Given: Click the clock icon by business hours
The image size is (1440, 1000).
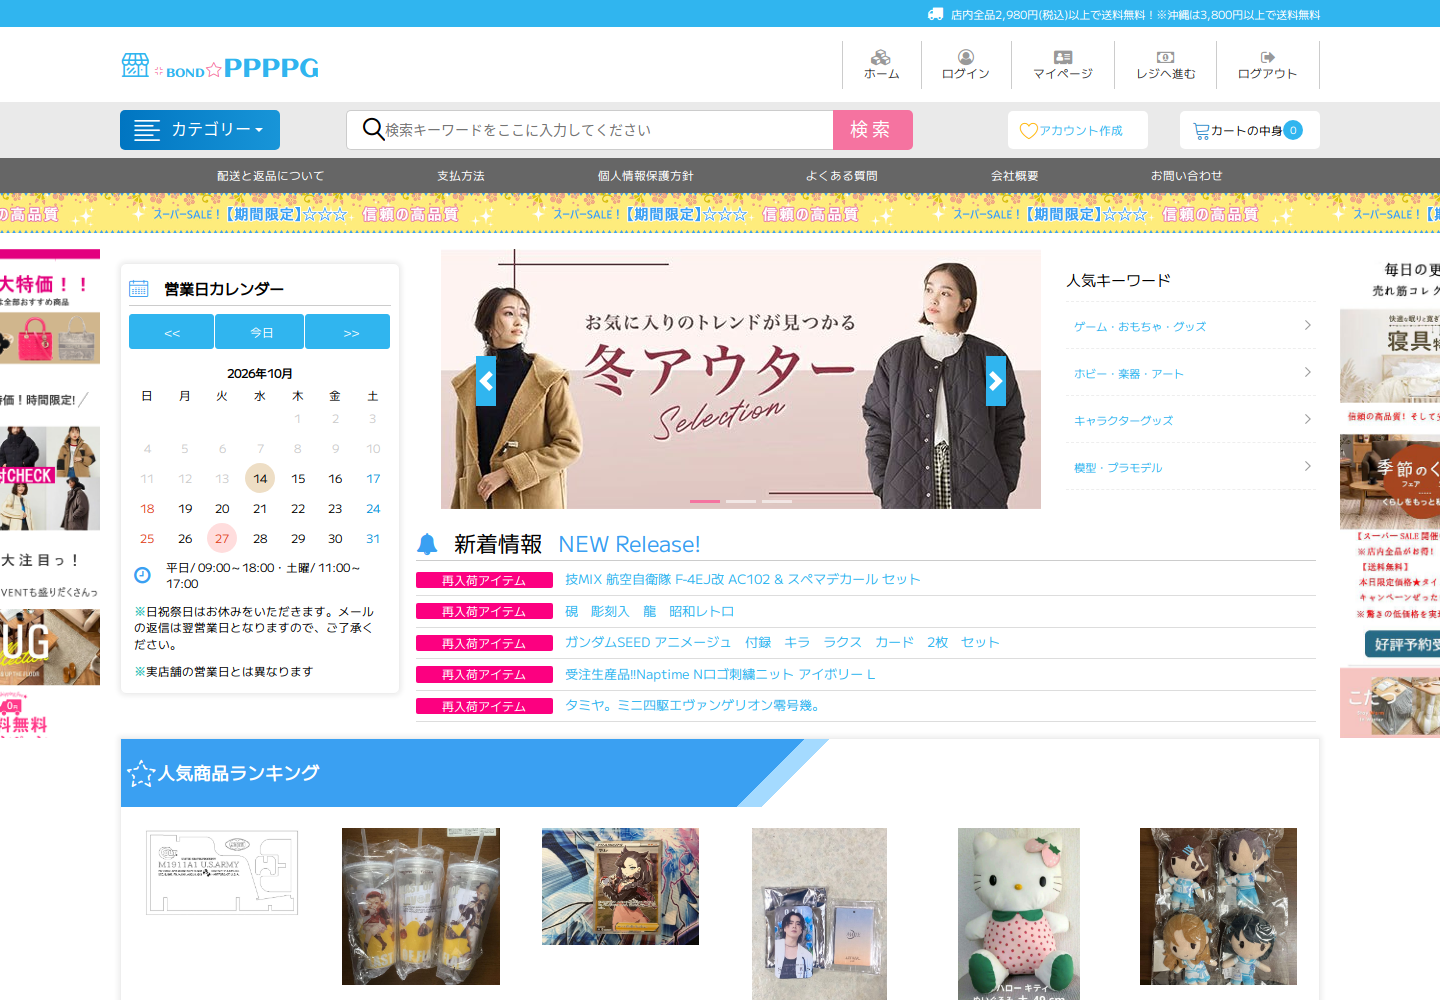Looking at the screenshot, I should pyautogui.click(x=142, y=574).
